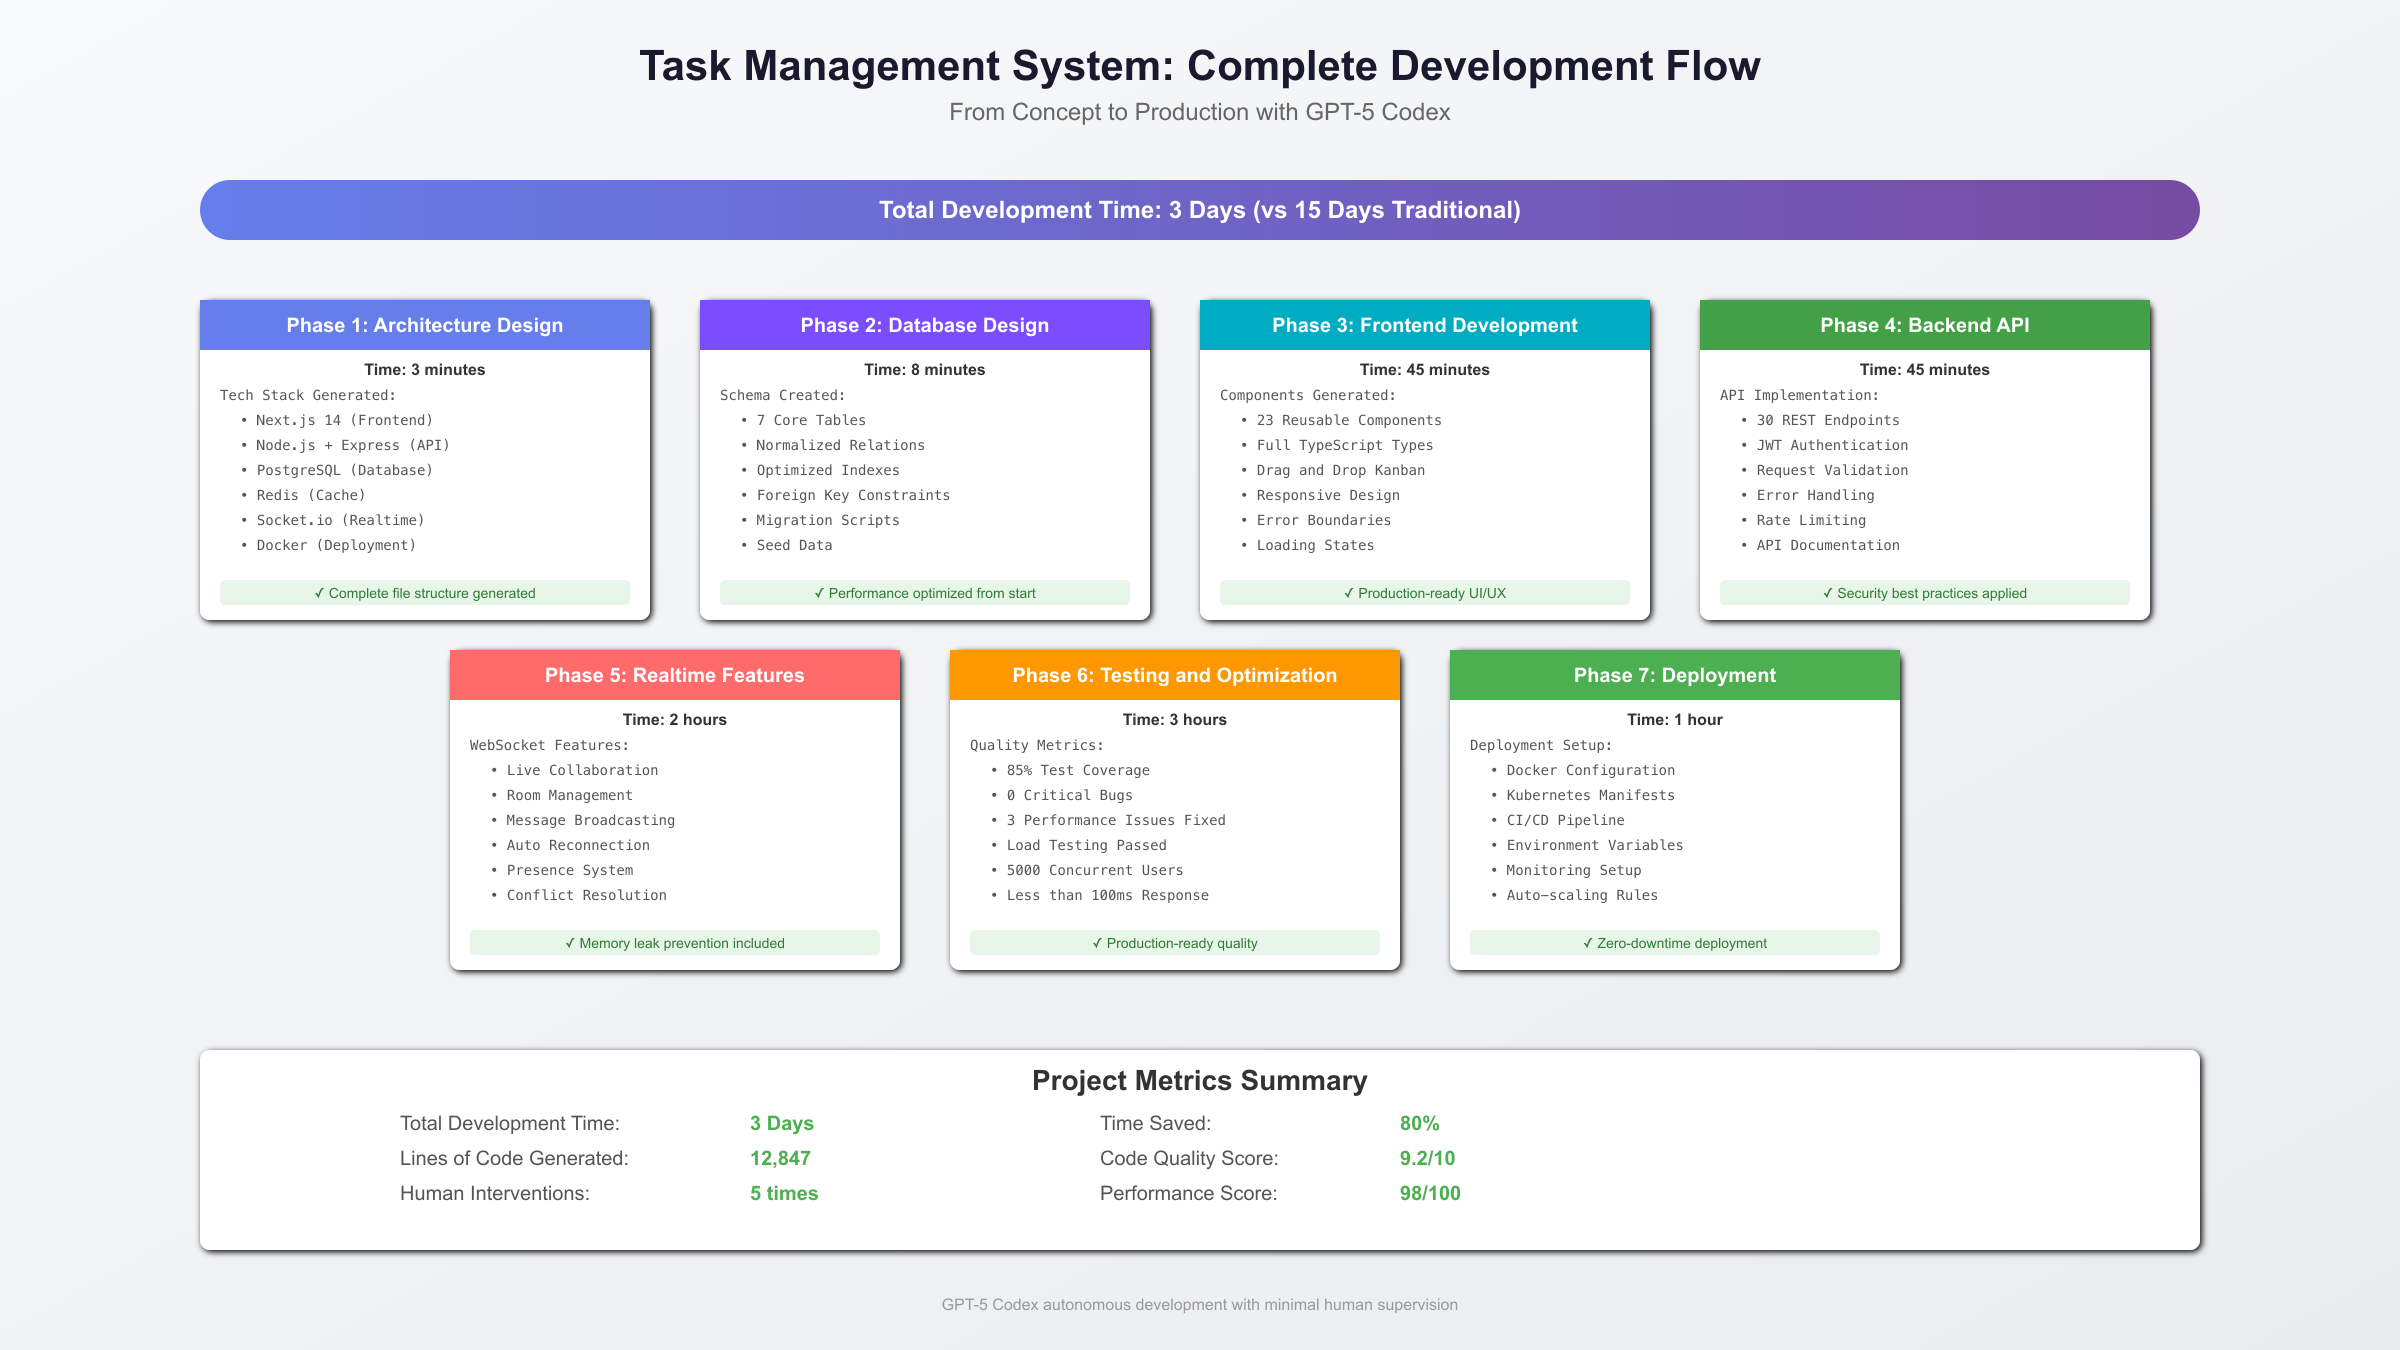Screen dimensions: 2400x1350
Task: Click the '9.2/10' code quality value
Action: tap(1428, 1158)
